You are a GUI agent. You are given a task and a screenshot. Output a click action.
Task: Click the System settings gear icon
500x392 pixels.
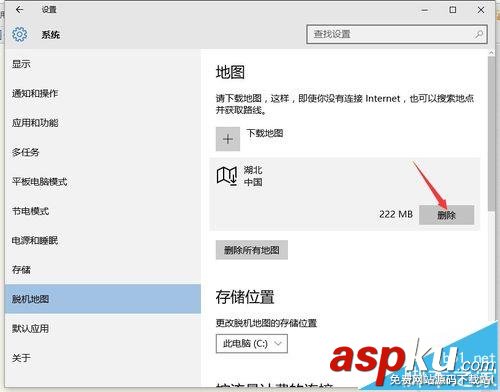point(20,34)
